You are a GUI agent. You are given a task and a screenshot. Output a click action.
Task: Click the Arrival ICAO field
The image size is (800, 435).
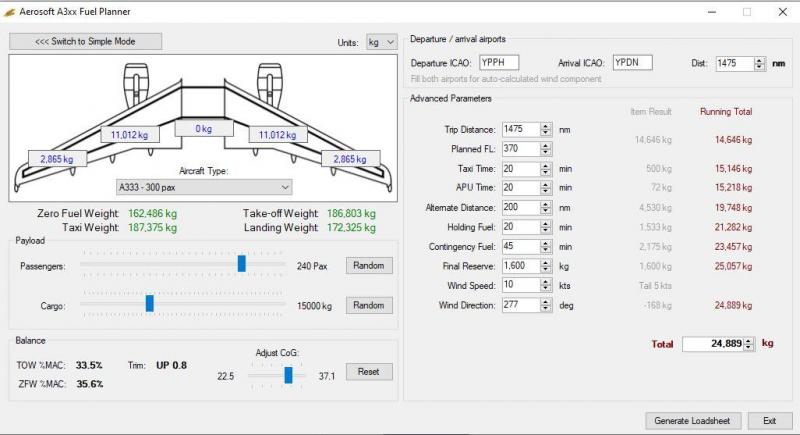click(x=633, y=63)
